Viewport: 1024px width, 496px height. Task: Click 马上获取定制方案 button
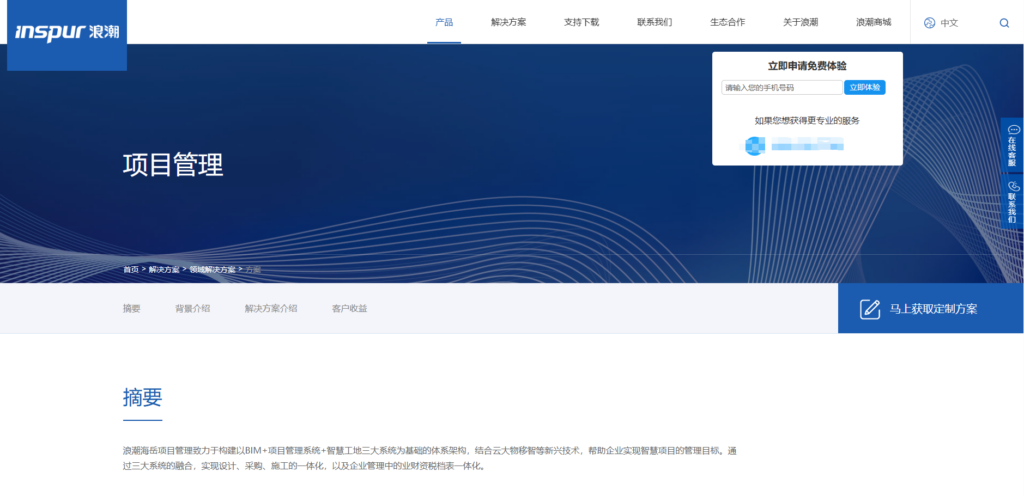[x=933, y=308]
